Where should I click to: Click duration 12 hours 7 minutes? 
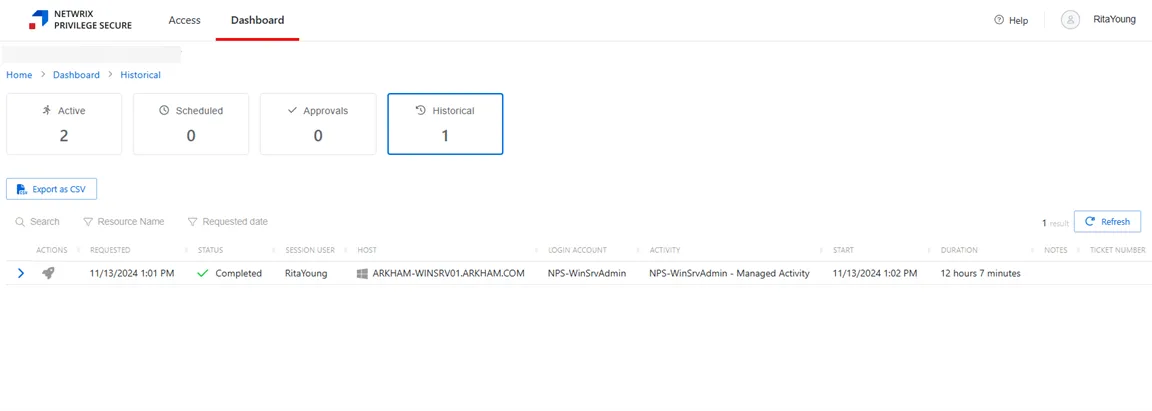[x=981, y=274]
